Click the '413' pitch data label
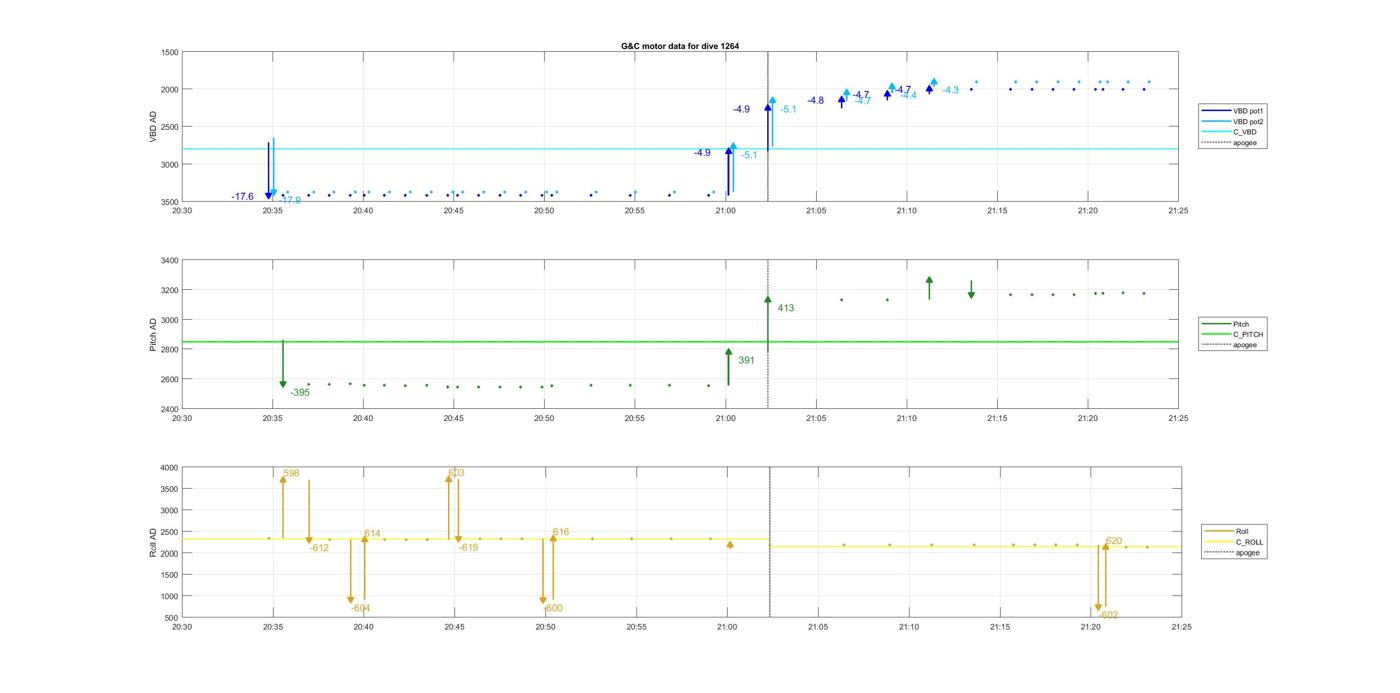Viewport: 1400px width, 693px height. (x=785, y=308)
